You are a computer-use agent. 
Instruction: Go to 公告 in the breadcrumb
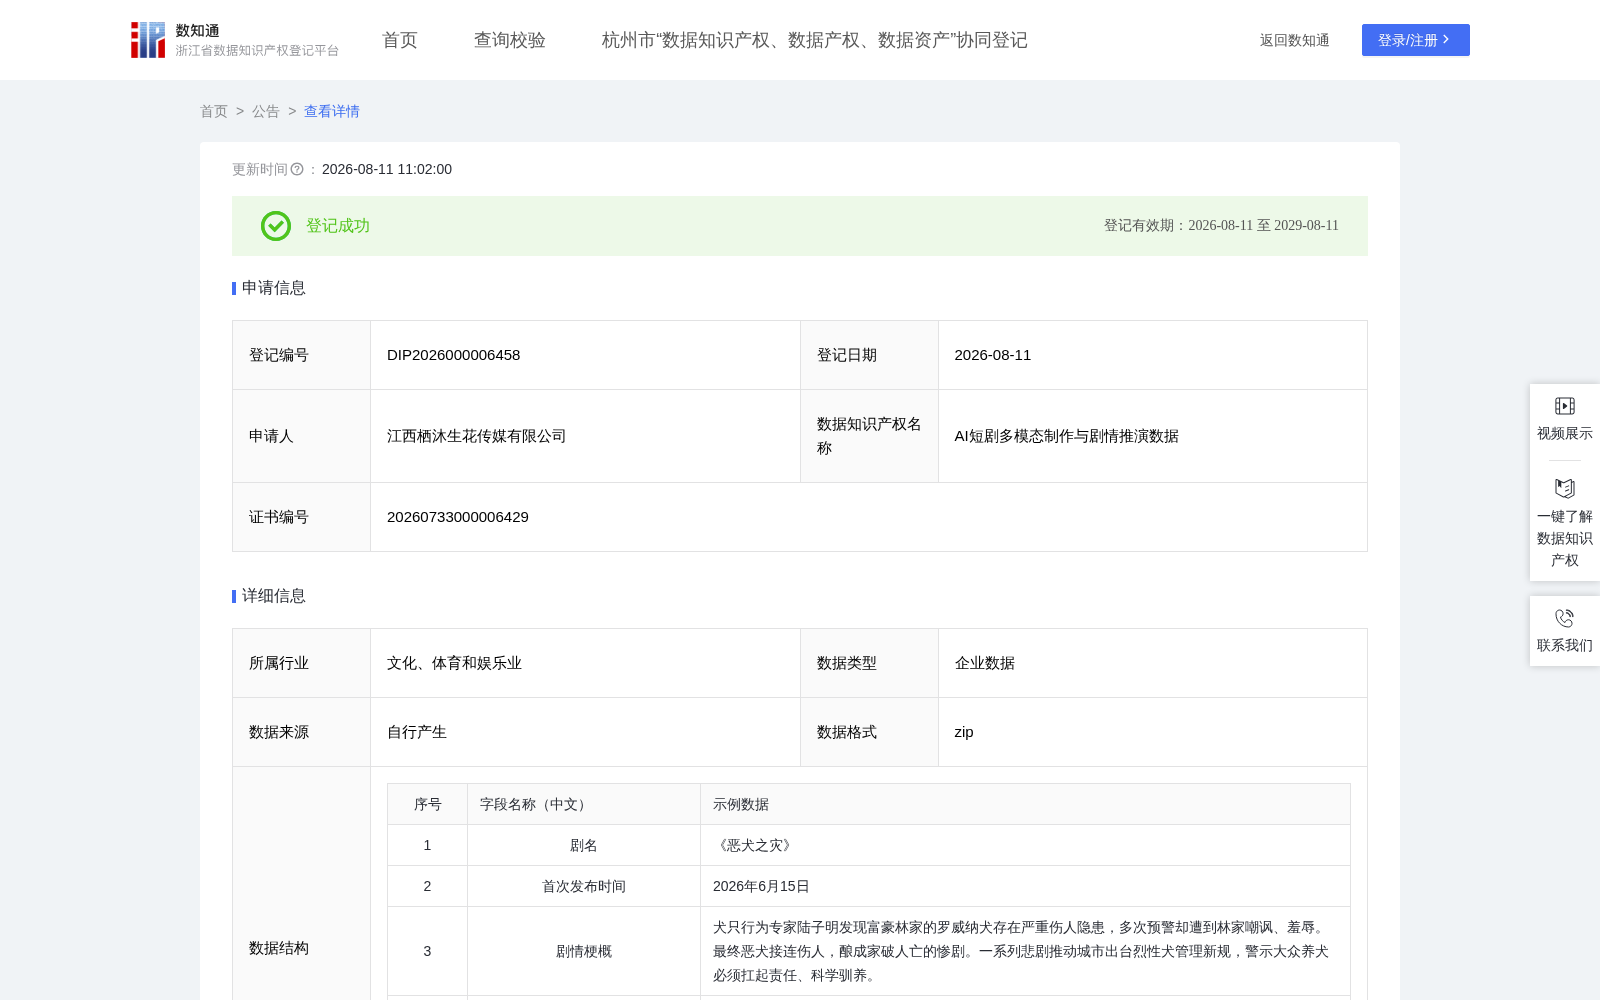click(266, 111)
